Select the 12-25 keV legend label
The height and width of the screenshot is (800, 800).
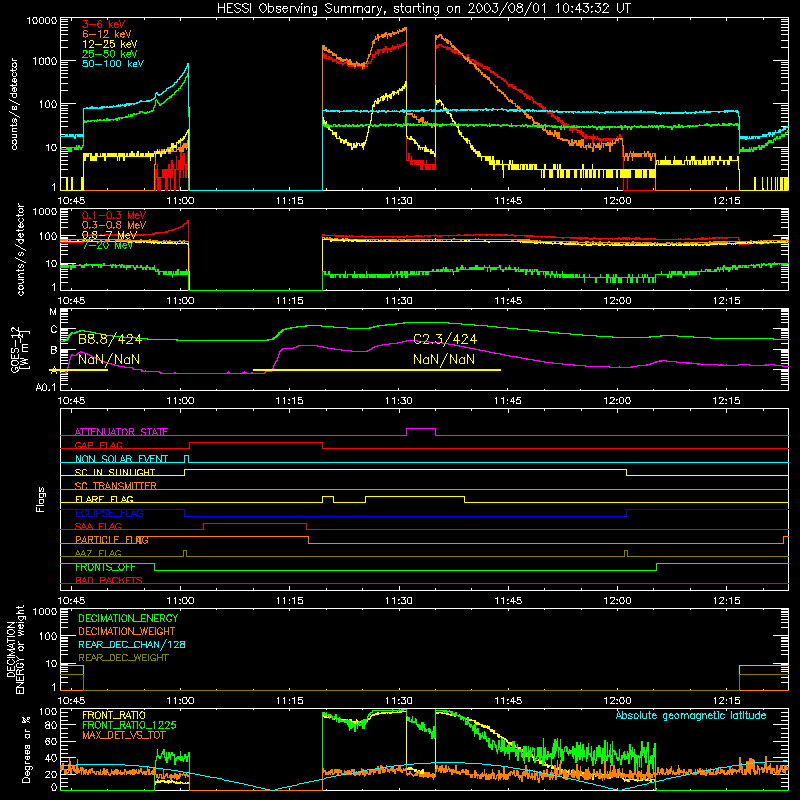(110, 44)
